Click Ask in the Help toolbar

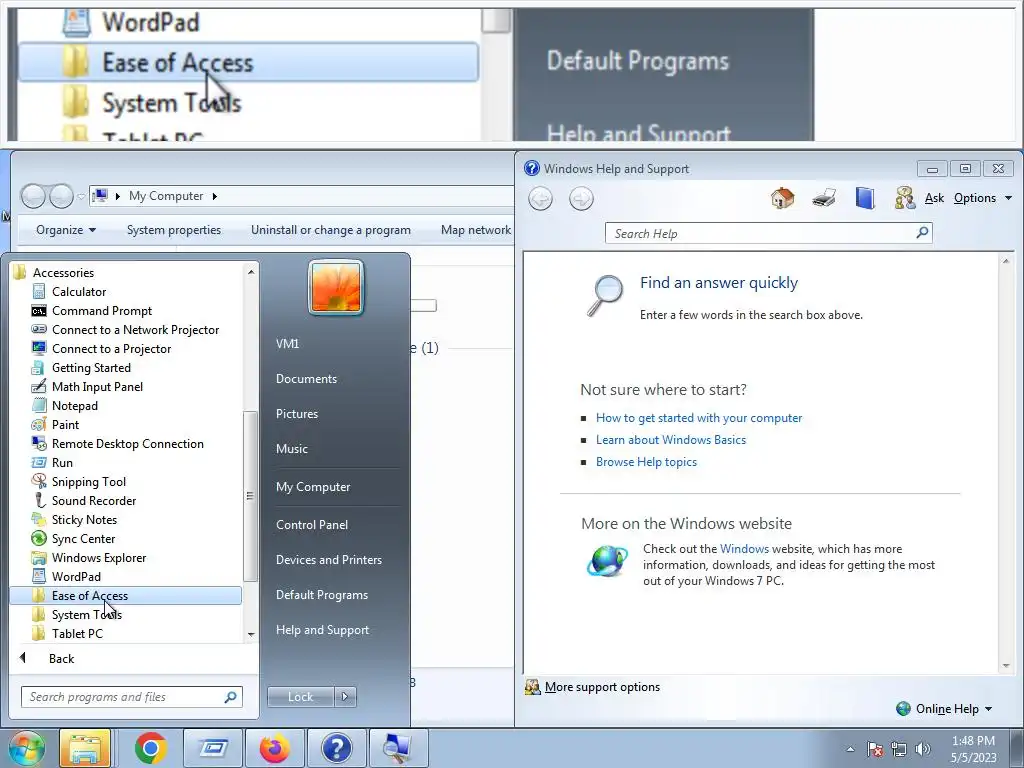click(x=934, y=198)
